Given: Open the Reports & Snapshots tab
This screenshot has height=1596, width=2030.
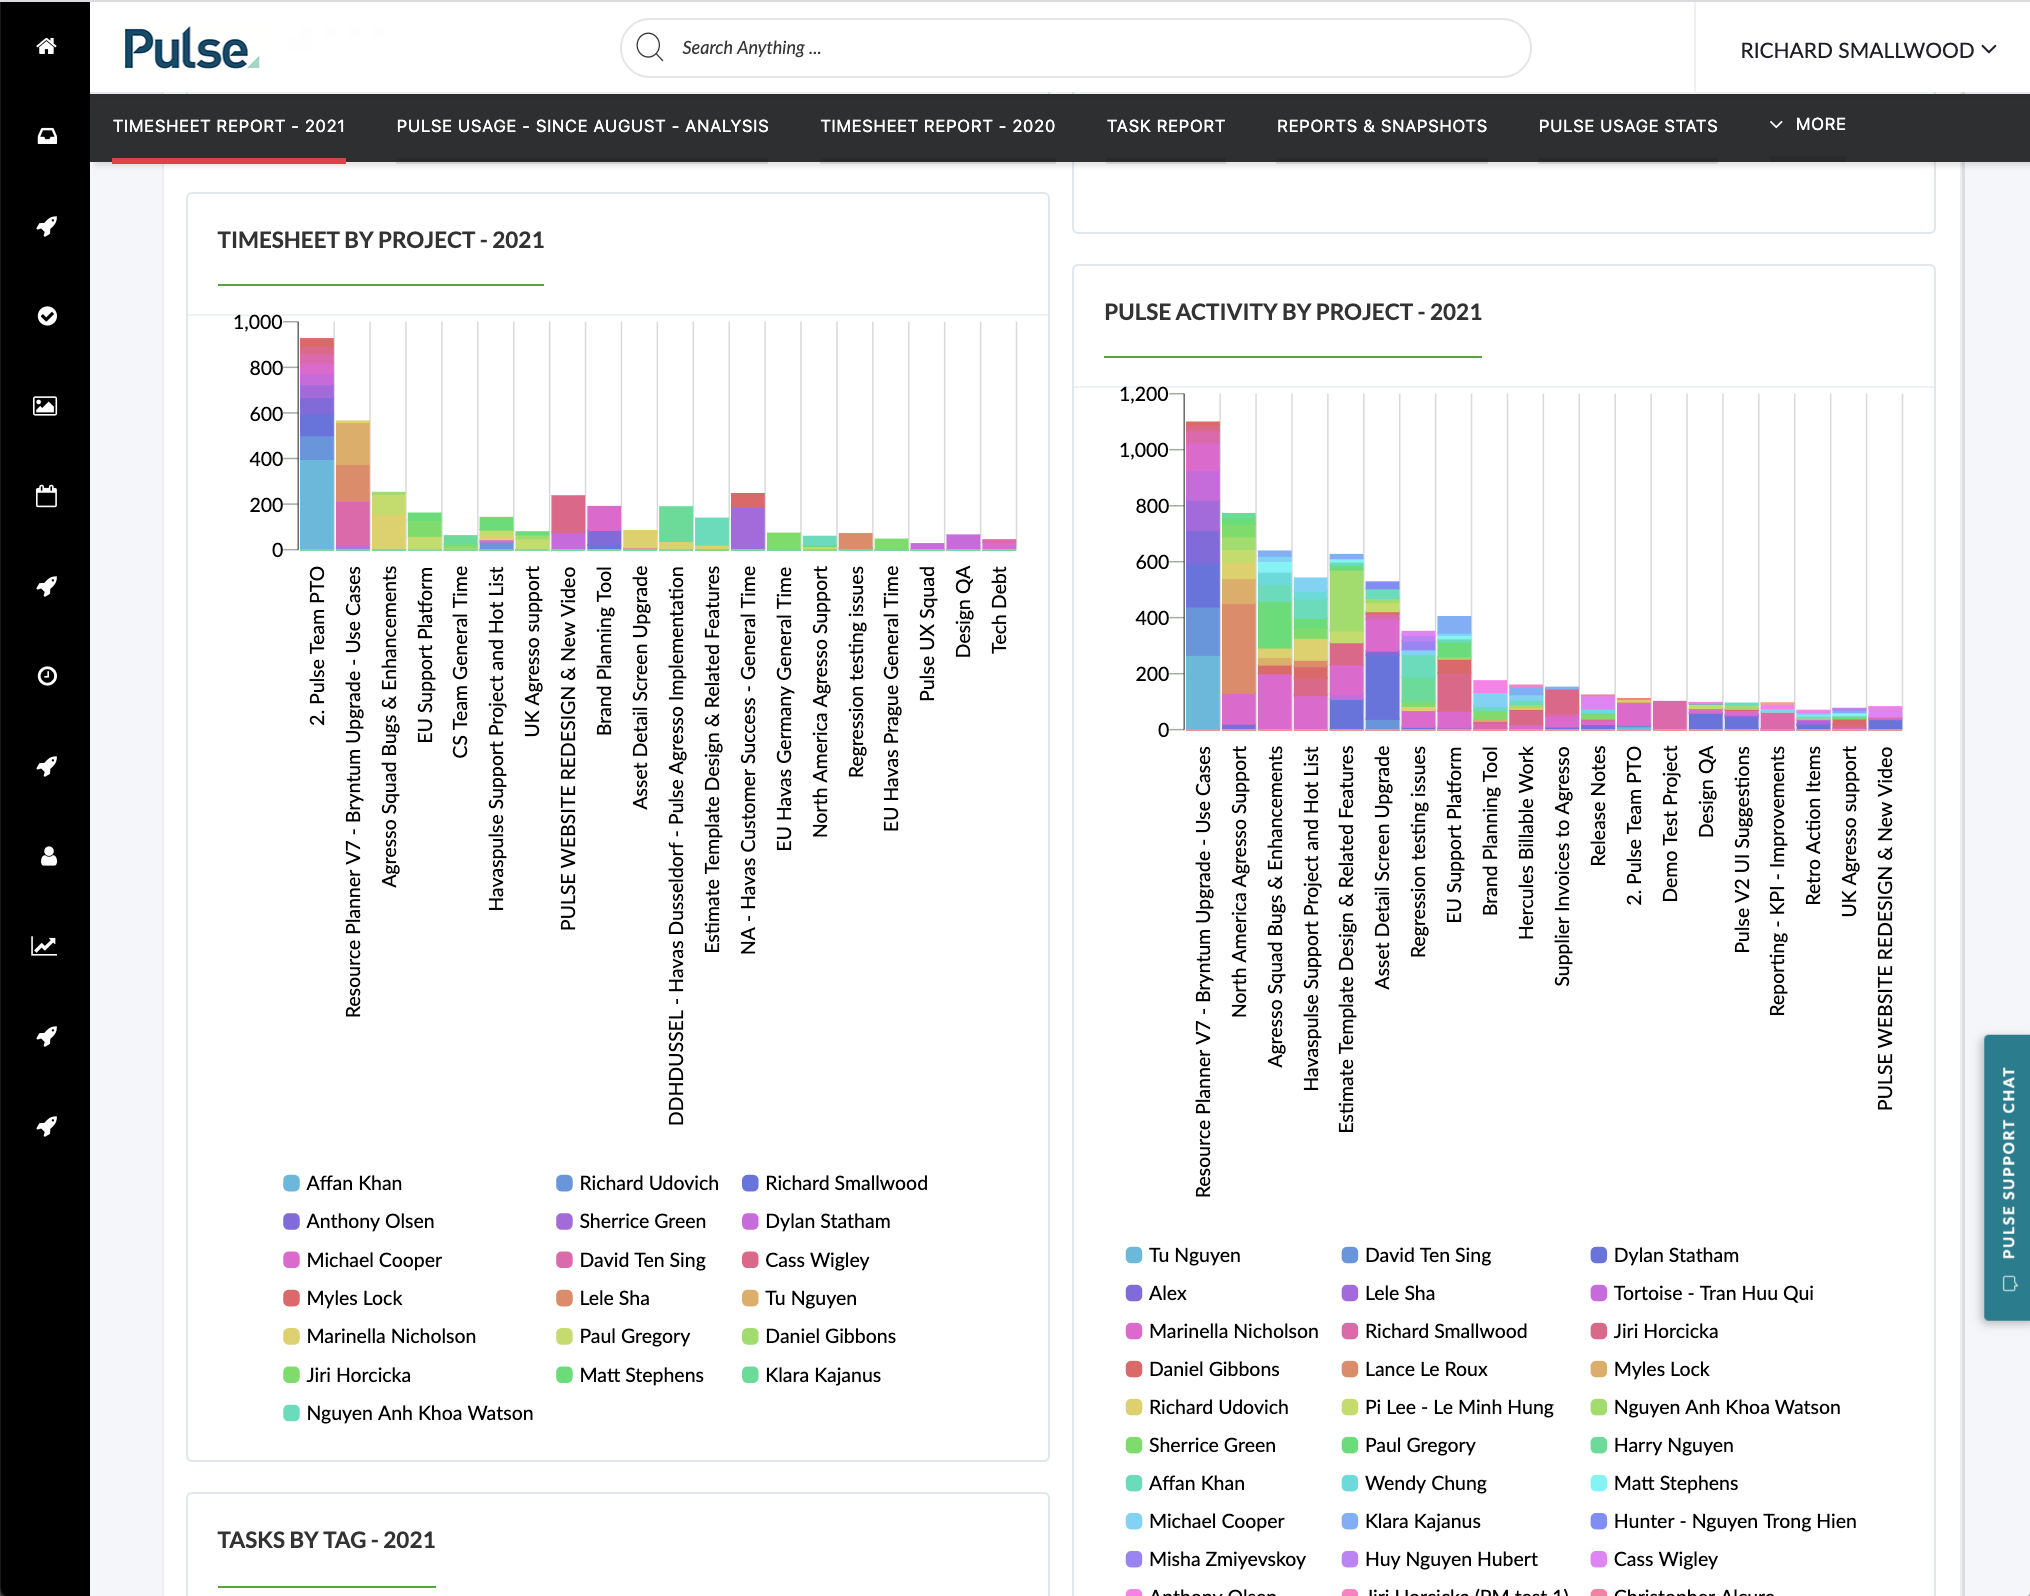Looking at the screenshot, I should click(x=1382, y=126).
